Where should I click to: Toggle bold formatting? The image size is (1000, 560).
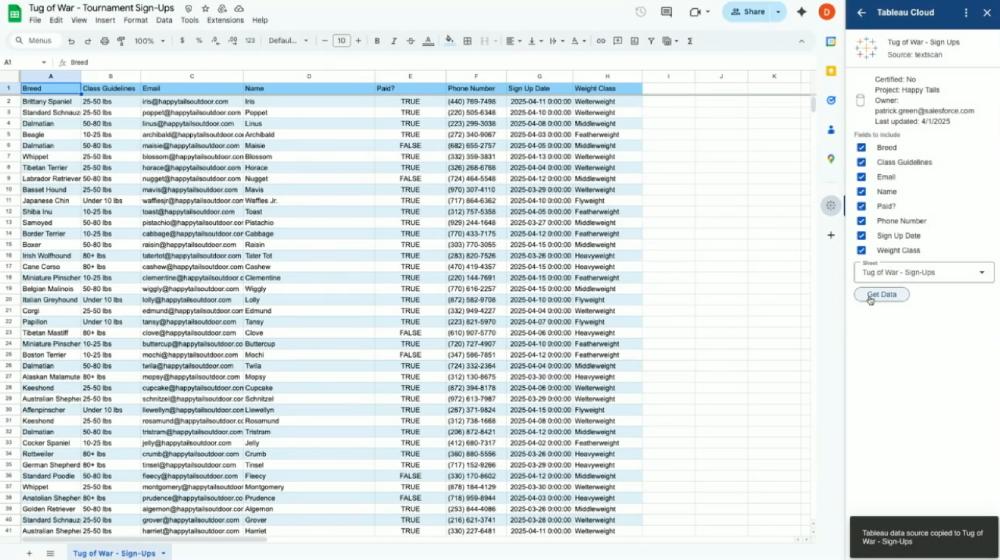377,41
